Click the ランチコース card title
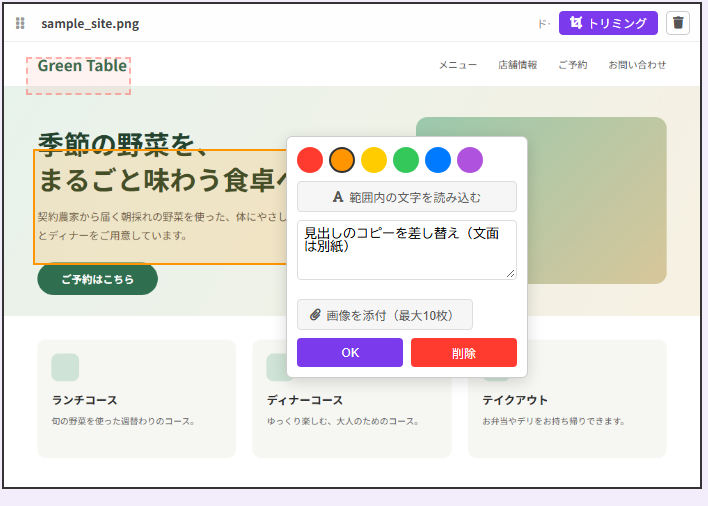708x506 pixels. coord(84,400)
